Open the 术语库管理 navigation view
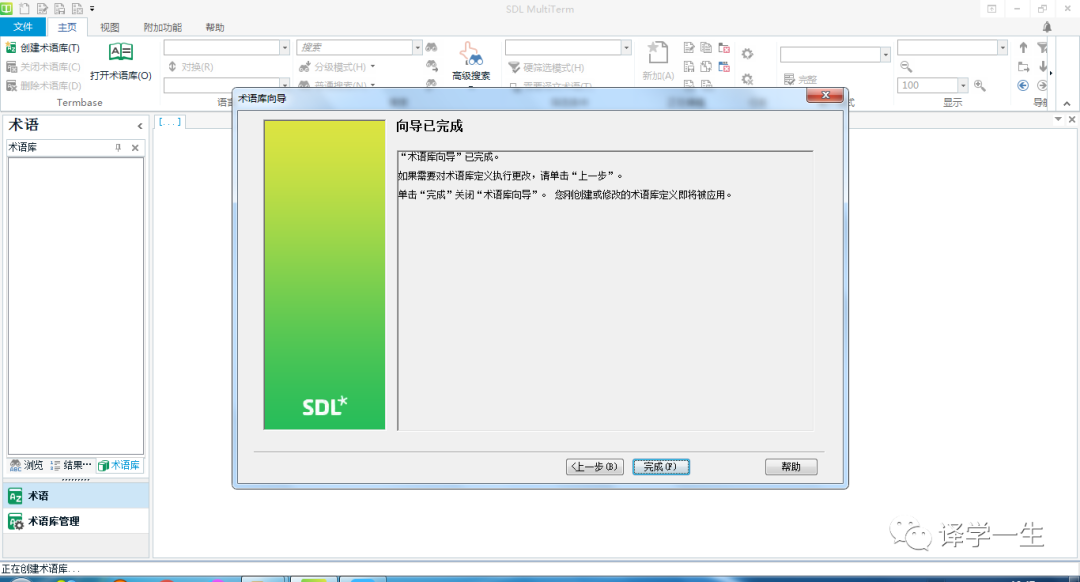 coord(75,521)
